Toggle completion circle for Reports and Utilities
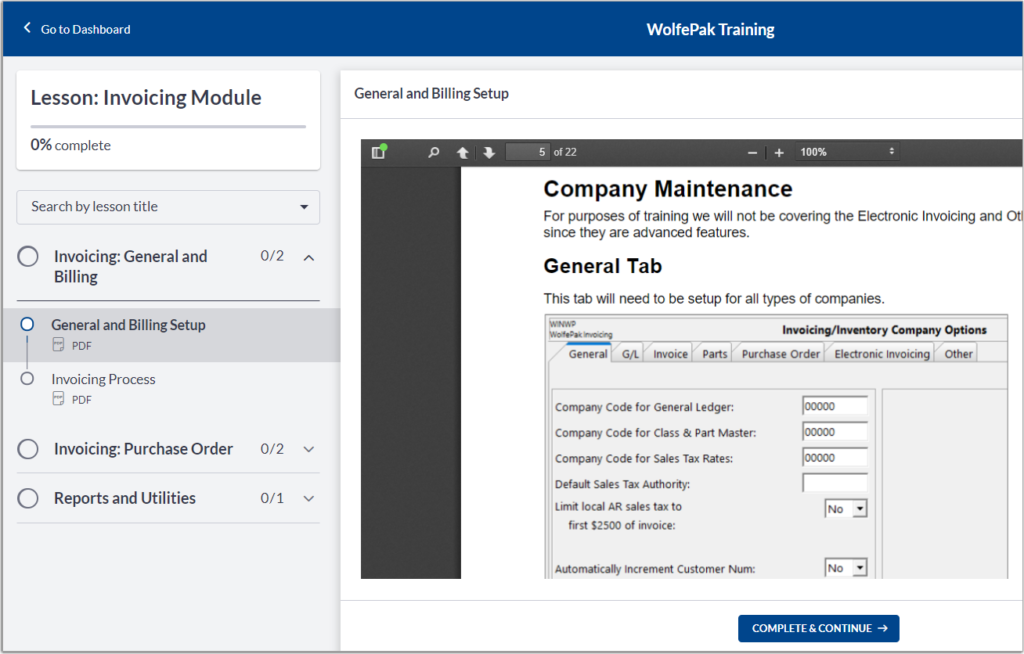 (x=28, y=497)
